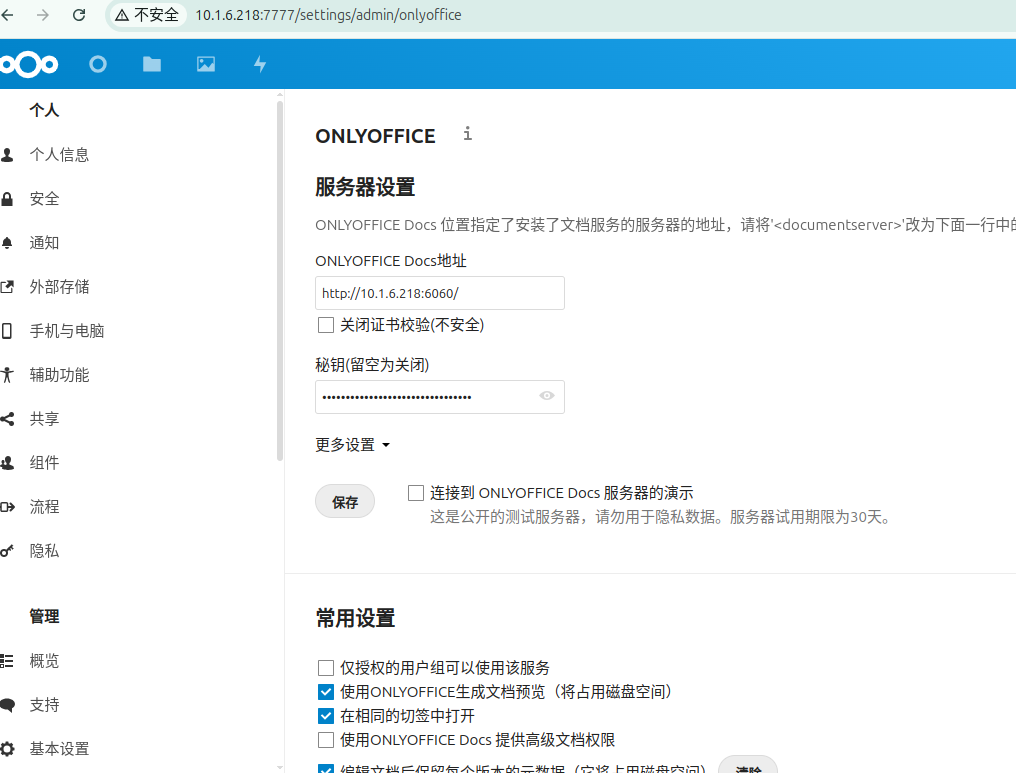Open 组件 settings link
Image resolution: width=1016 pixels, height=776 pixels.
(x=44, y=463)
